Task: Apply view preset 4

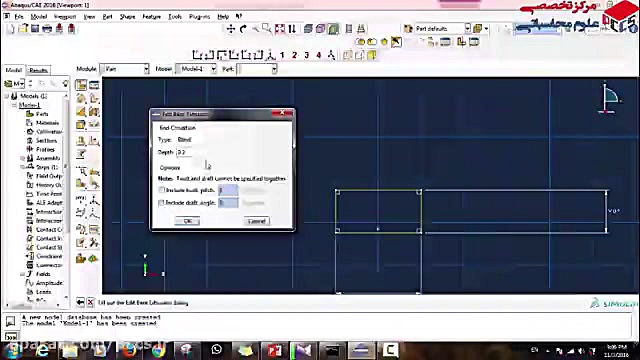Action: pyautogui.click(x=319, y=55)
